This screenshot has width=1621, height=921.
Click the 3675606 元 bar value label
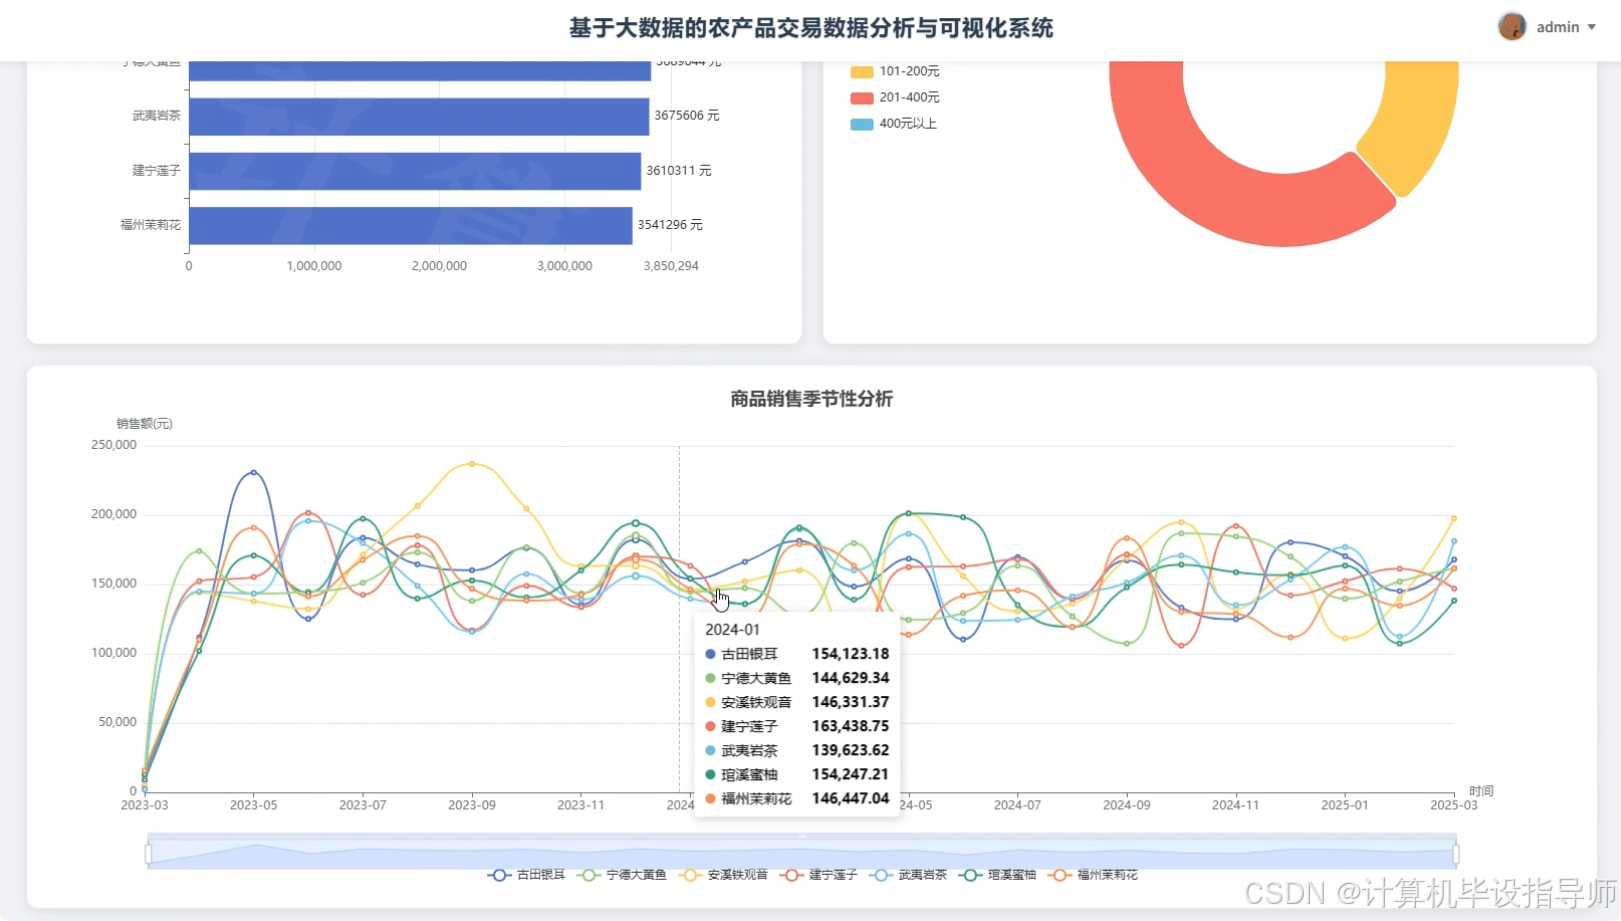(x=687, y=116)
